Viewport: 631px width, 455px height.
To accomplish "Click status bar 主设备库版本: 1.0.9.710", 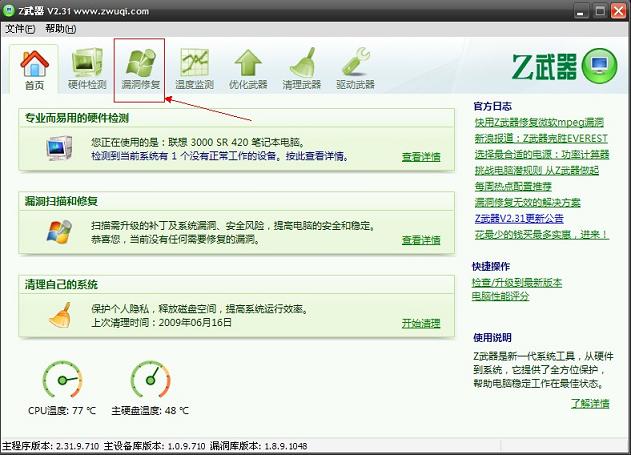I will 155,446.
